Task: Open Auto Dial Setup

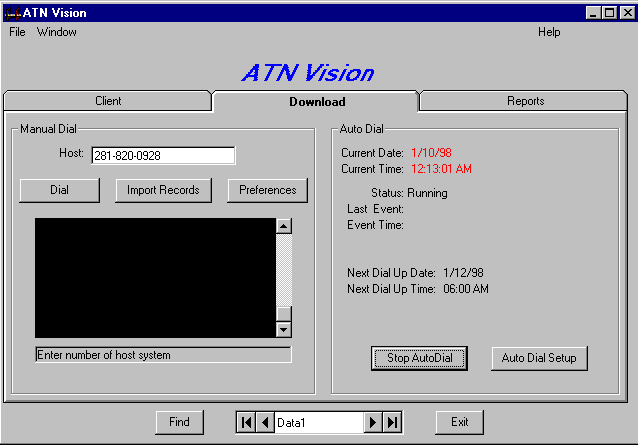Action: [539, 358]
